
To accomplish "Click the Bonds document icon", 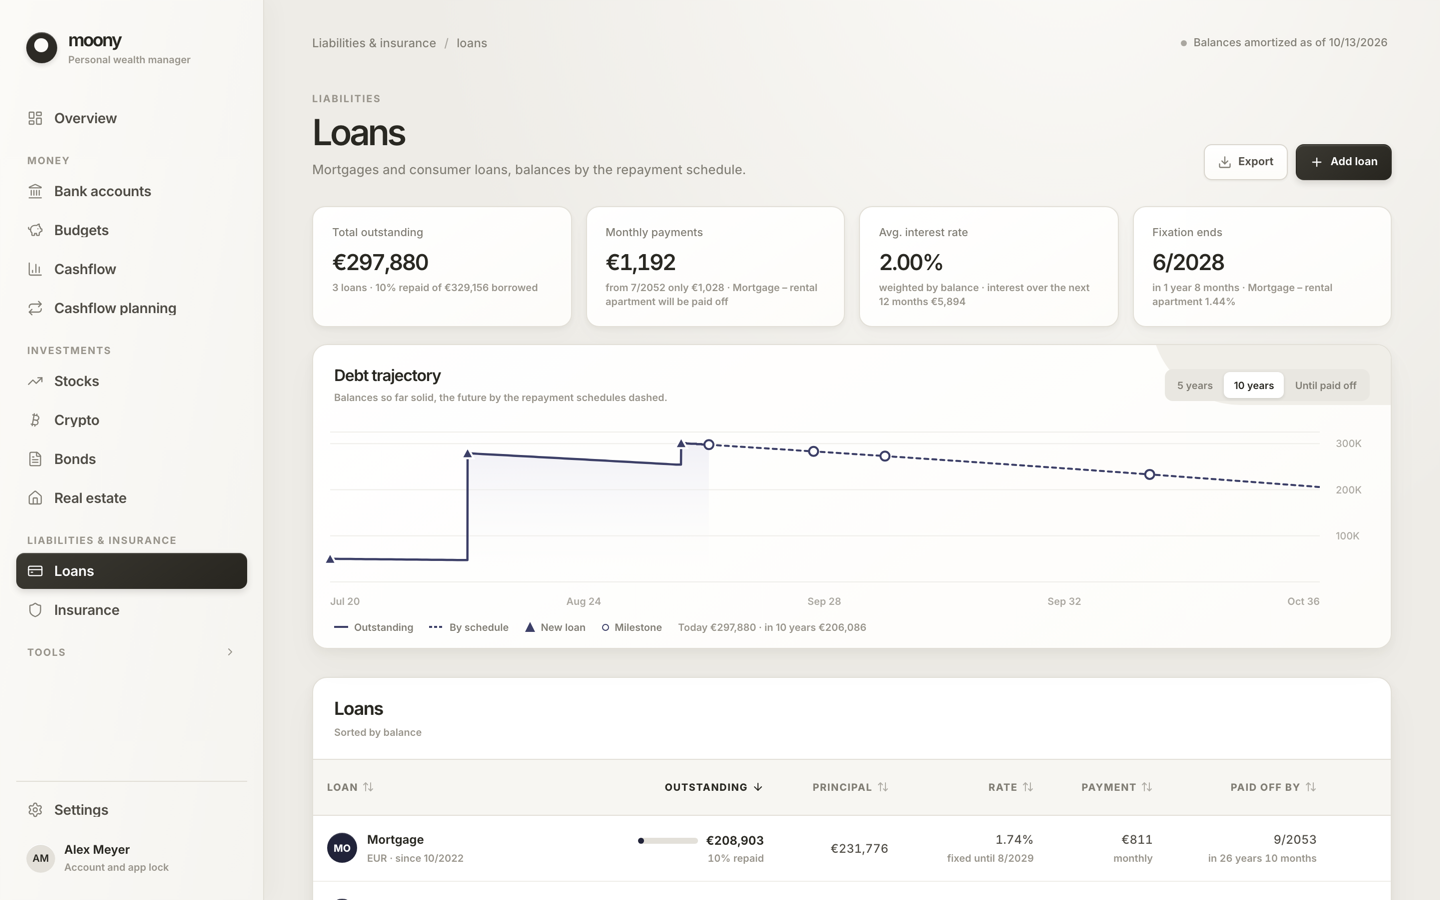I will 35,459.
